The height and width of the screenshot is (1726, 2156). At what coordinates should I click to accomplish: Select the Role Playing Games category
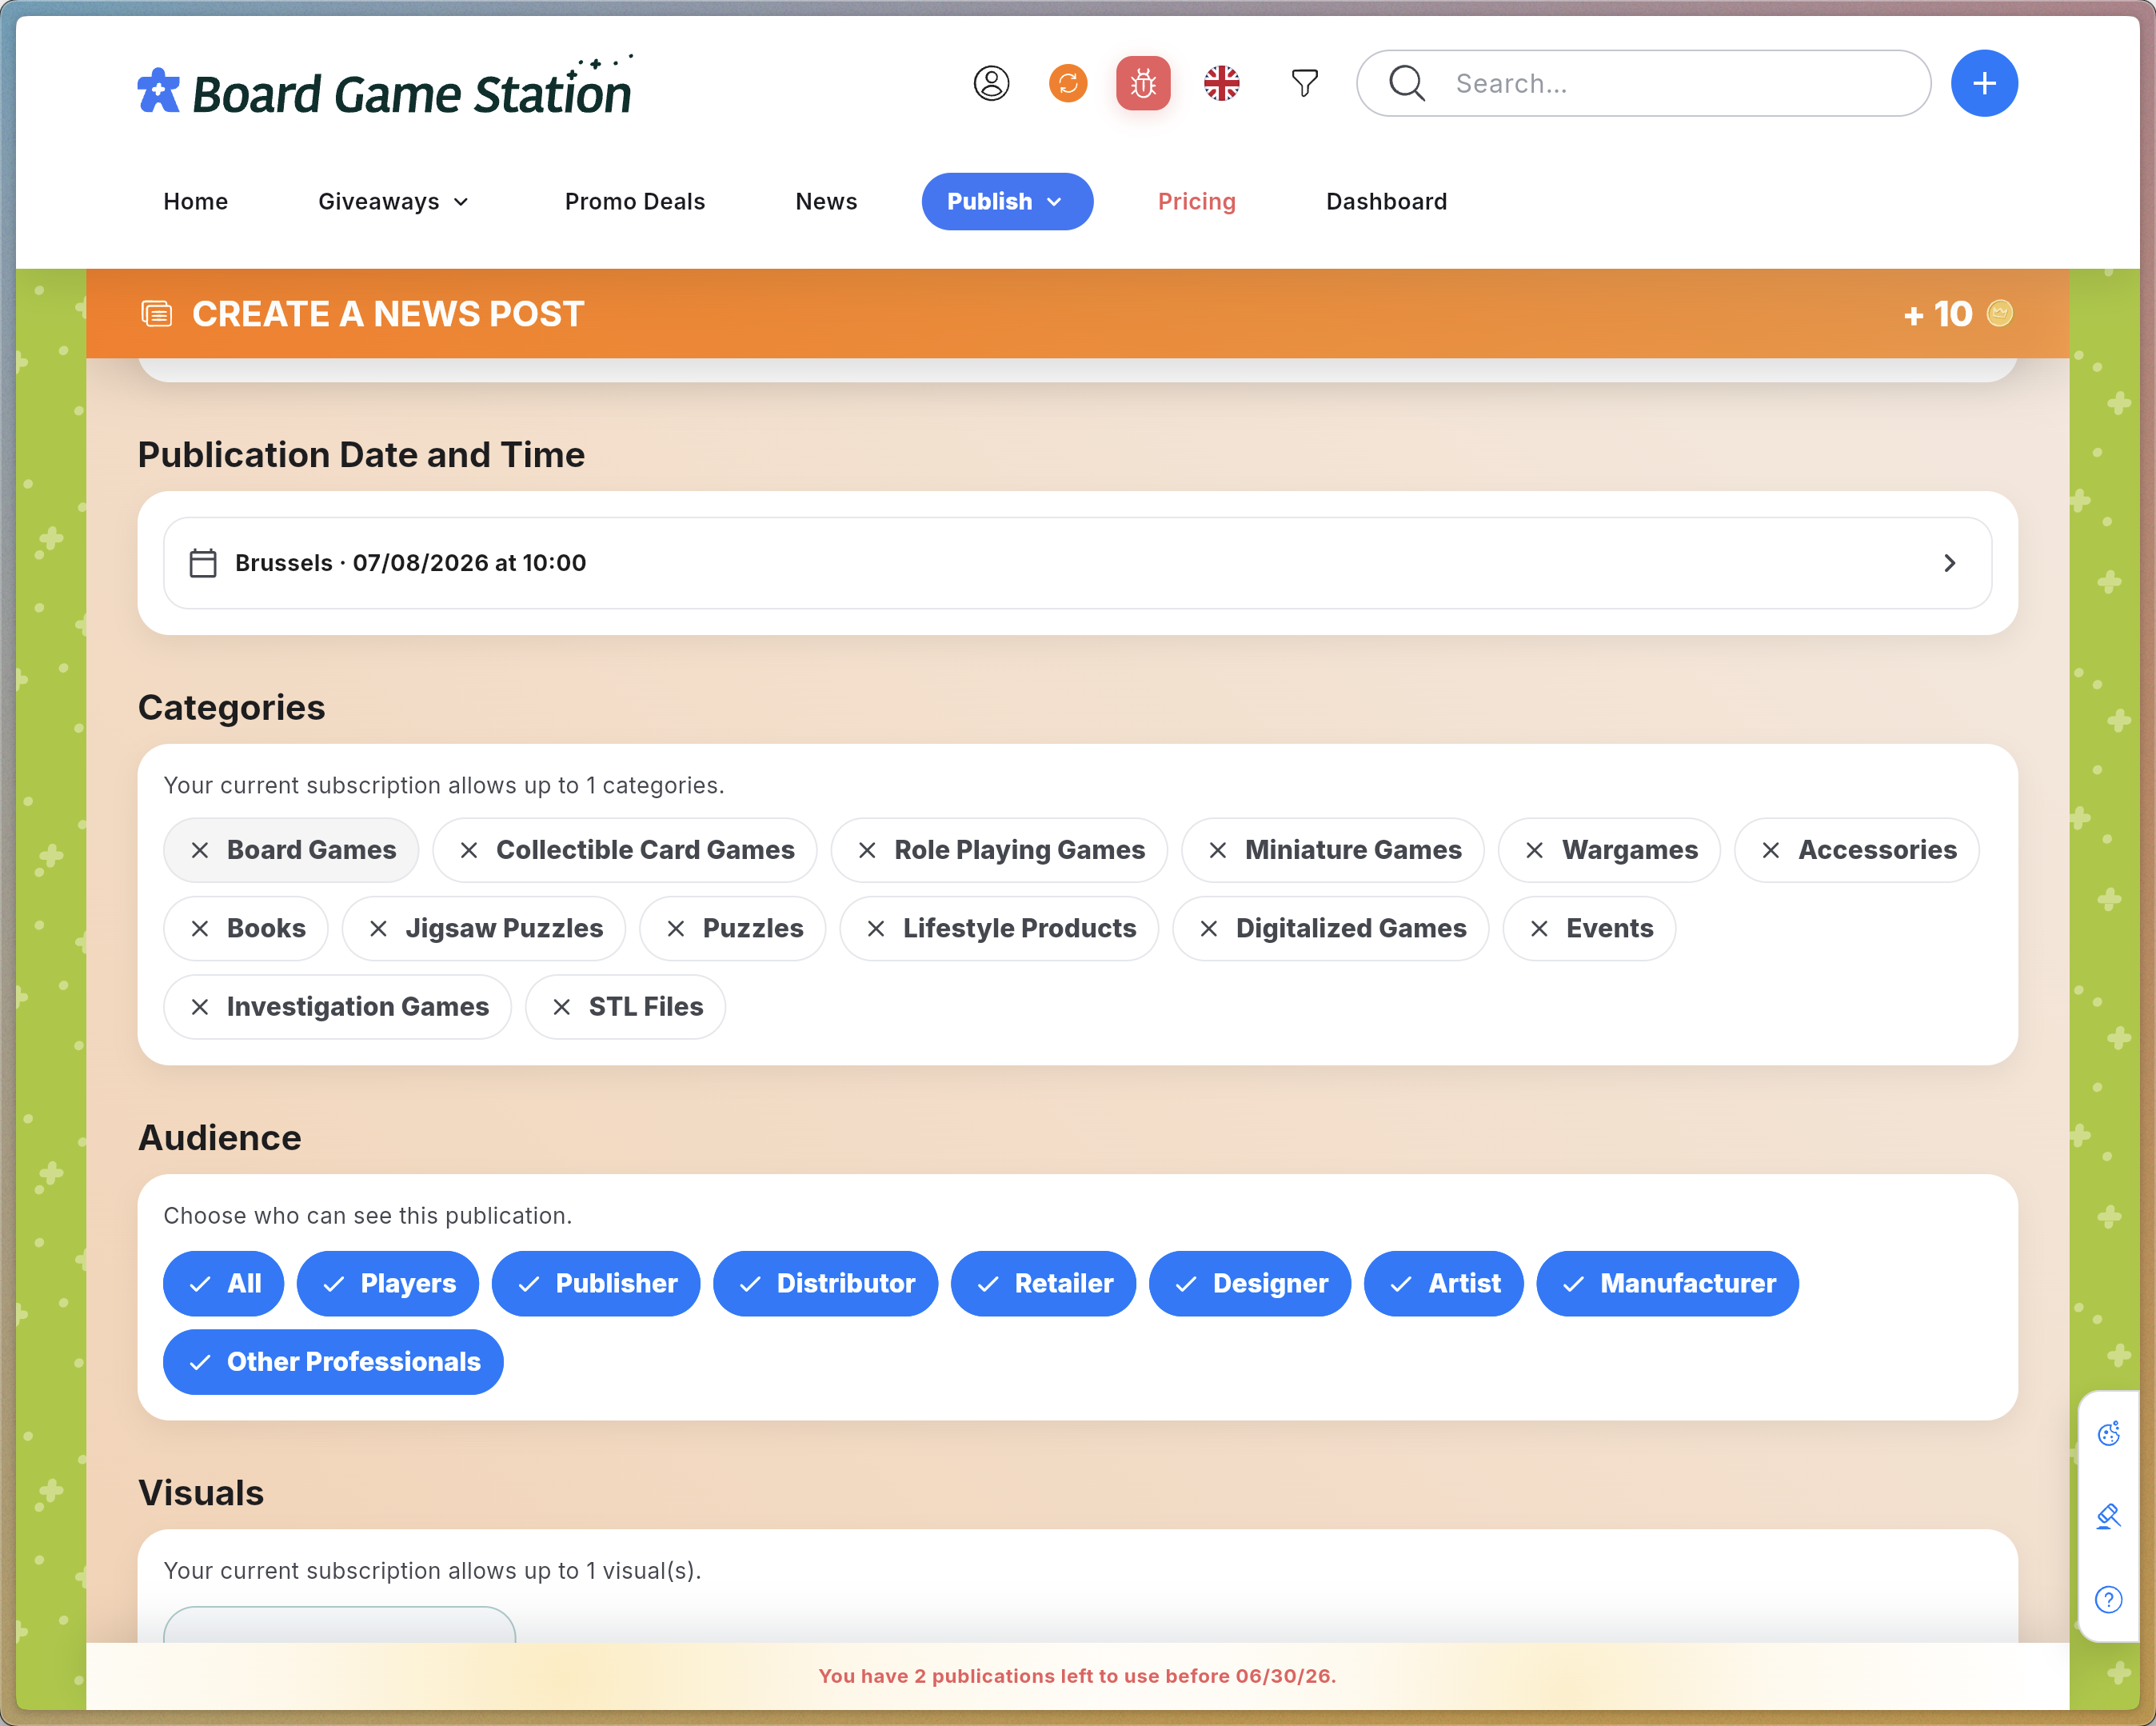click(999, 850)
